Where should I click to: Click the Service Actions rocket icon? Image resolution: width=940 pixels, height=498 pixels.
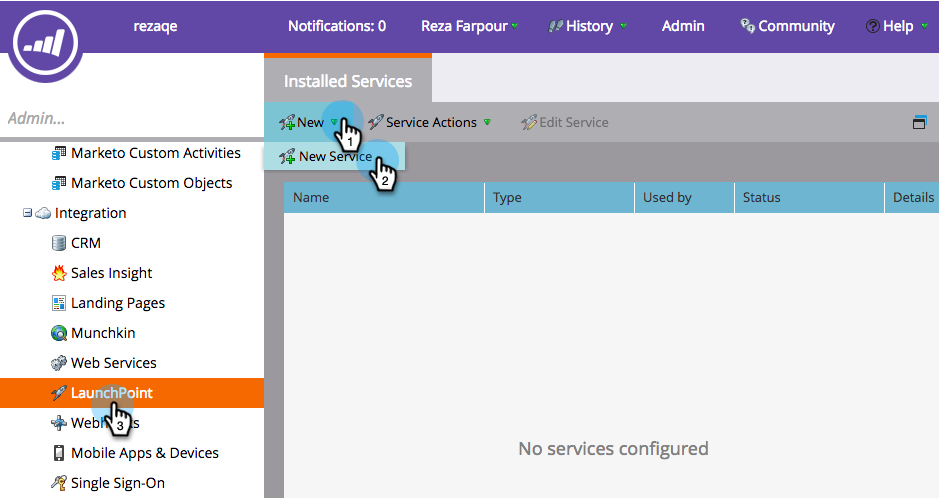[x=375, y=122]
